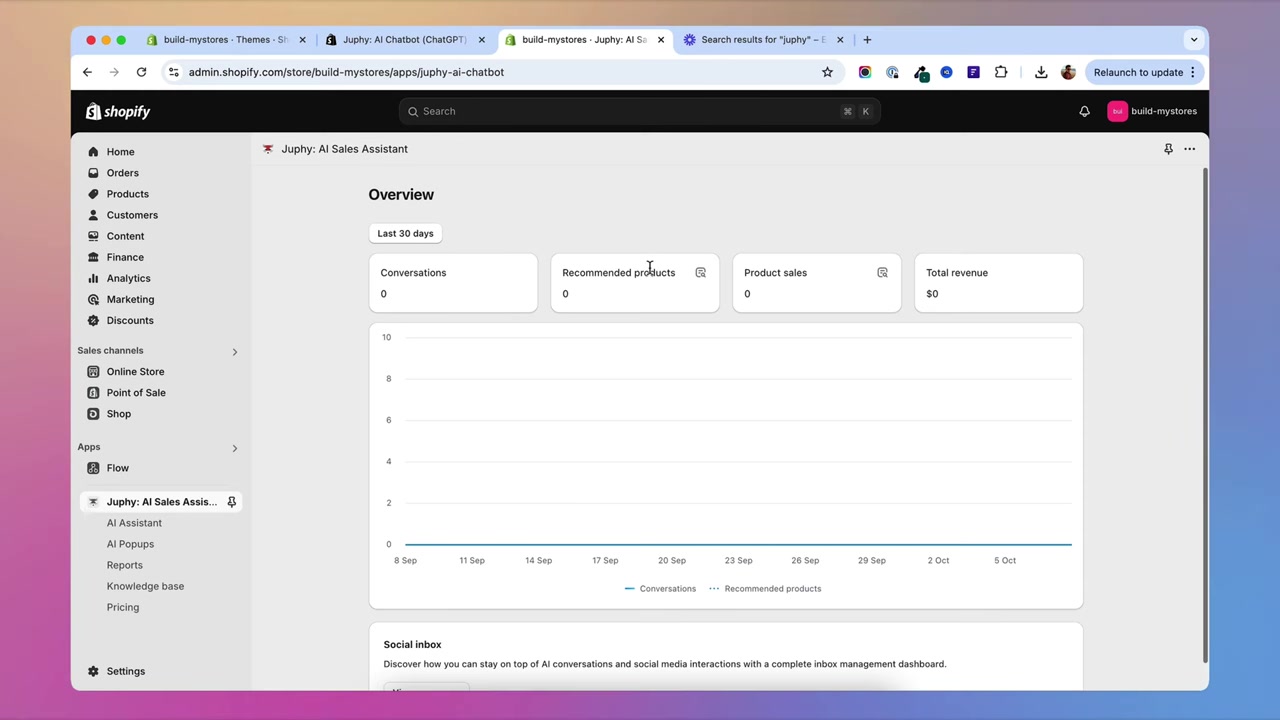
Task: Click the Conversations stat card
Action: [x=453, y=283]
